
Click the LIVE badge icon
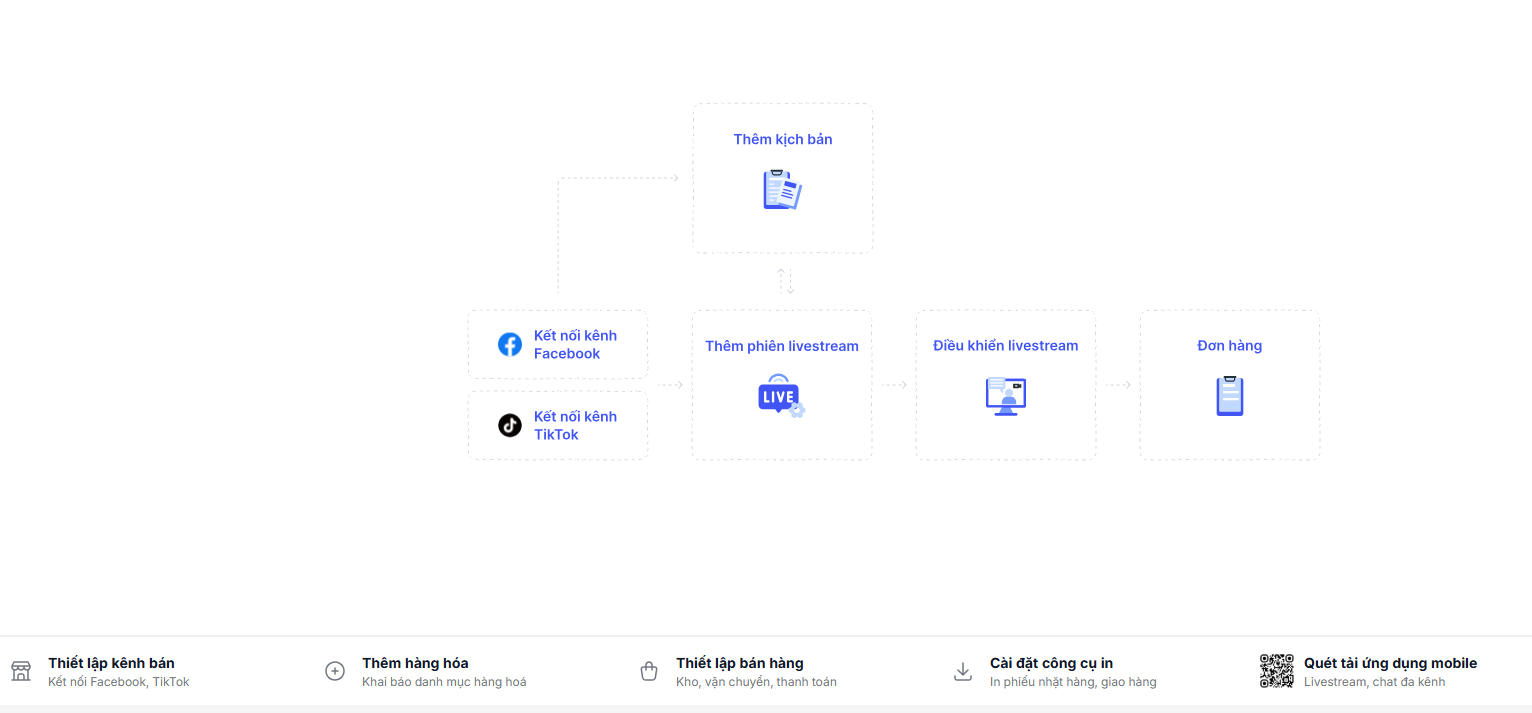pyautogui.click(x=781, y=396)
